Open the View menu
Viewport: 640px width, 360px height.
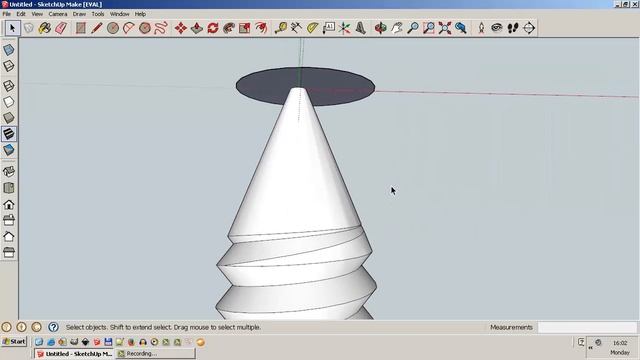tap(37, 14)
